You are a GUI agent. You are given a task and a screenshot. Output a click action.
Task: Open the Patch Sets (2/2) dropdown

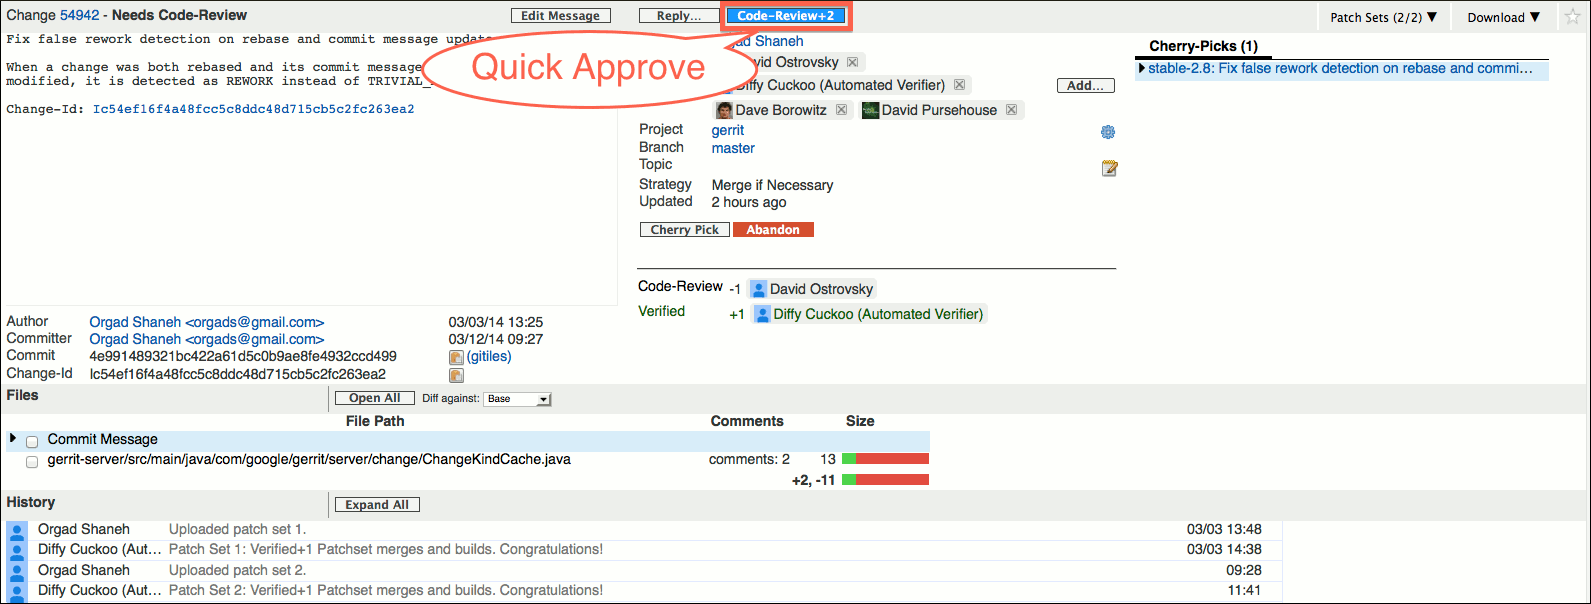[x=1383, y=17]
